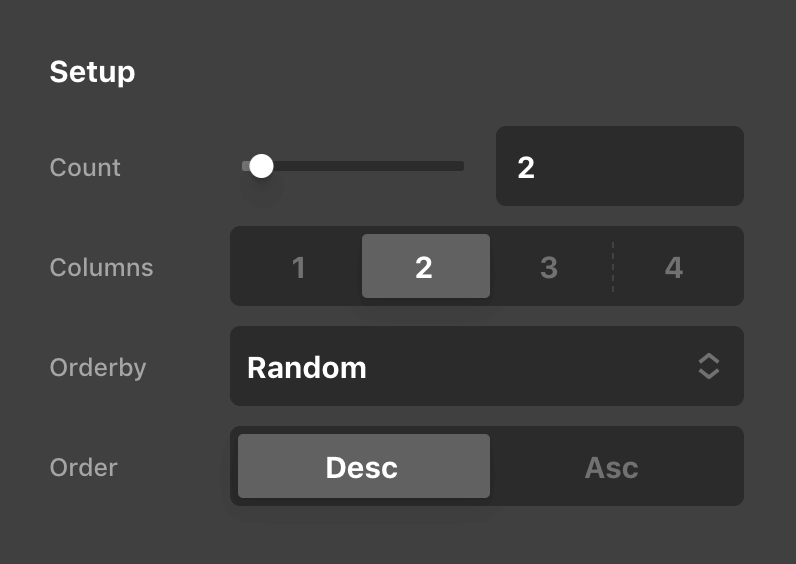Viewport: 796px width, 564px height.
Task: Click the Orderby label
Action: click(x=98, y=367)
